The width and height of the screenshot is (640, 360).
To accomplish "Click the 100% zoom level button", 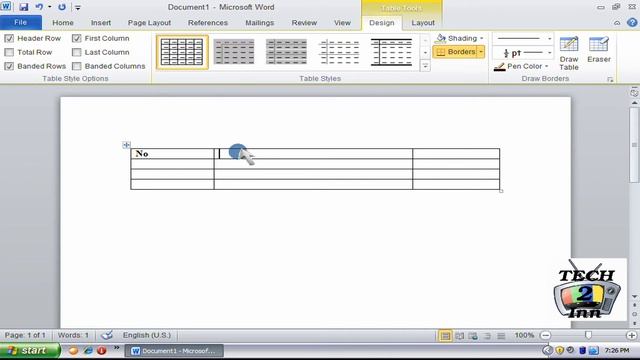I will [524, 335].
